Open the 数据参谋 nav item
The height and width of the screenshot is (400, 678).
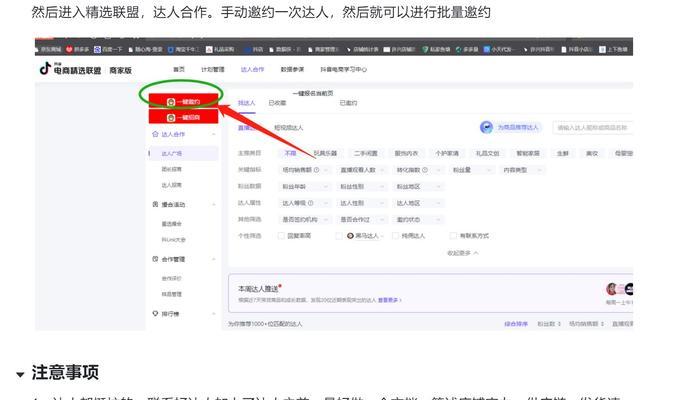(292, 69)
